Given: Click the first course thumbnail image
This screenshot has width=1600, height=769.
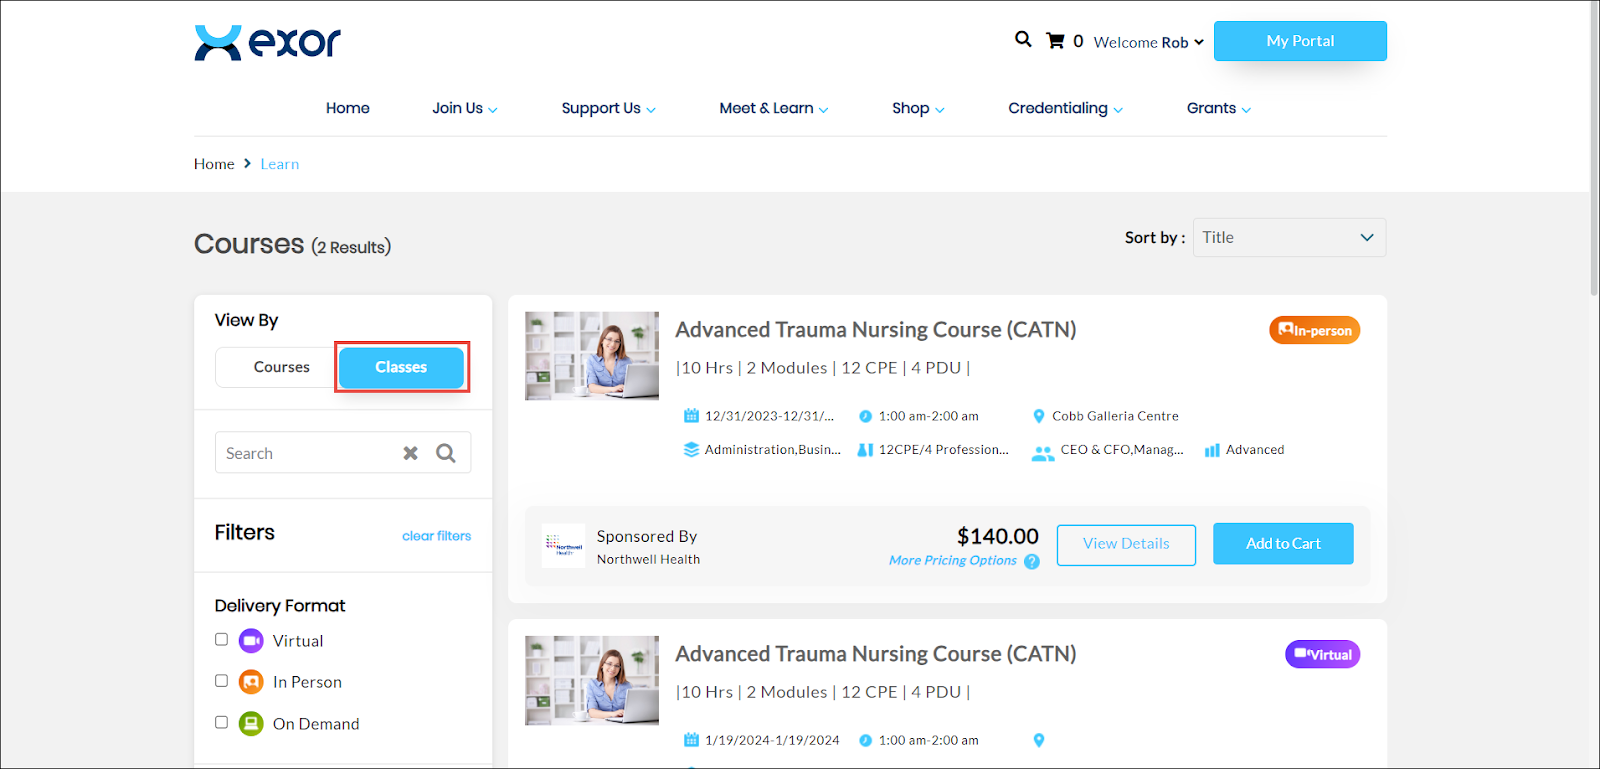Looking at the screenshot, I should (592, 356).
